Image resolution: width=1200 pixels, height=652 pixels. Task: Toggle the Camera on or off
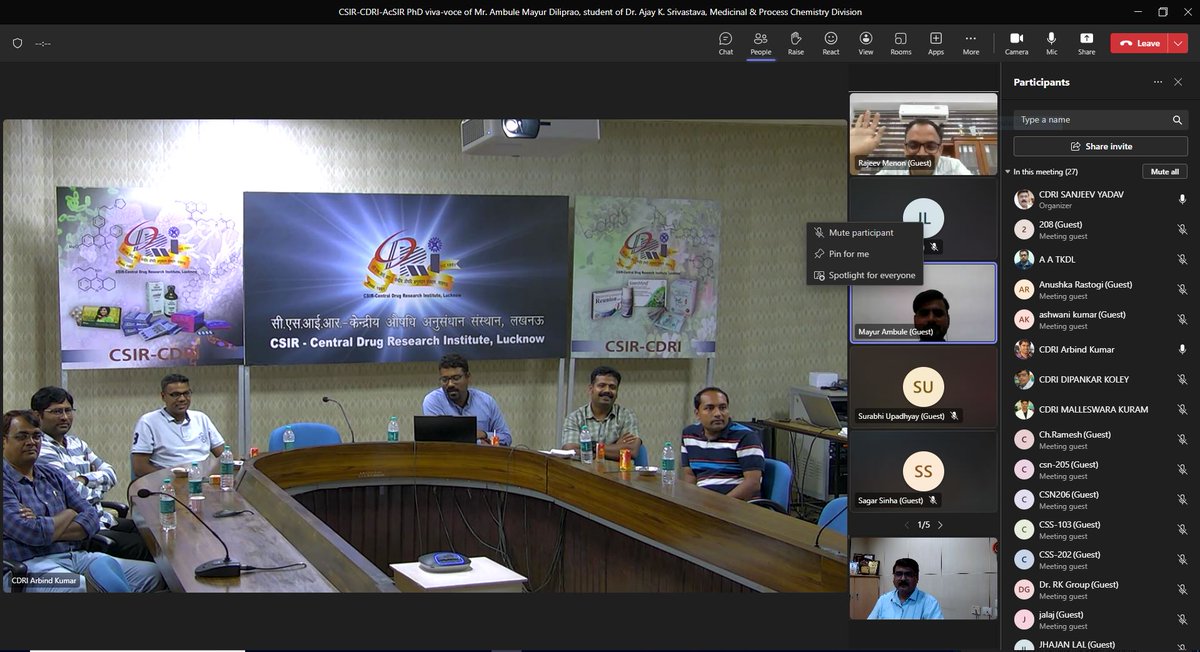pos(1016,43)
